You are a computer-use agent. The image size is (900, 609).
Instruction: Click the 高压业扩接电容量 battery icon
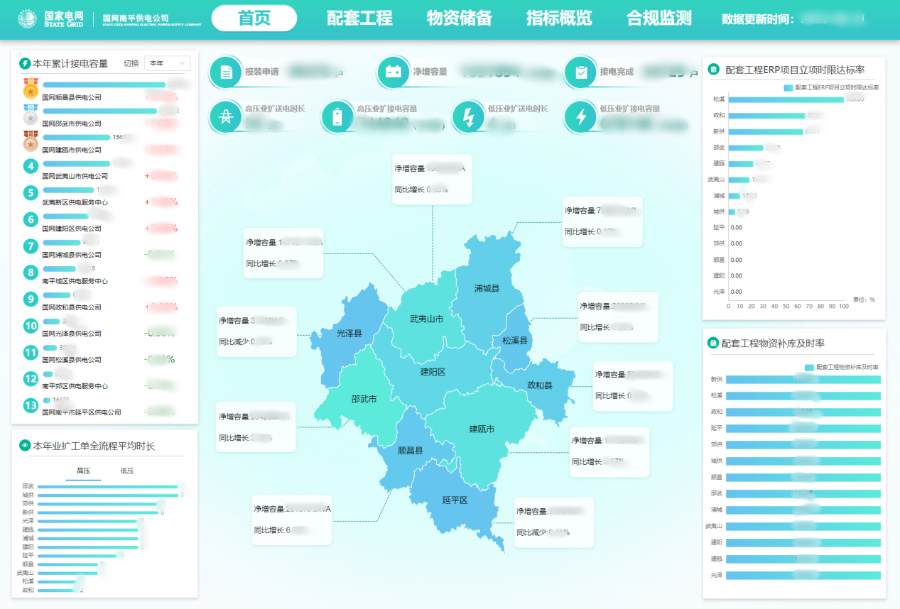coord(338,117)
